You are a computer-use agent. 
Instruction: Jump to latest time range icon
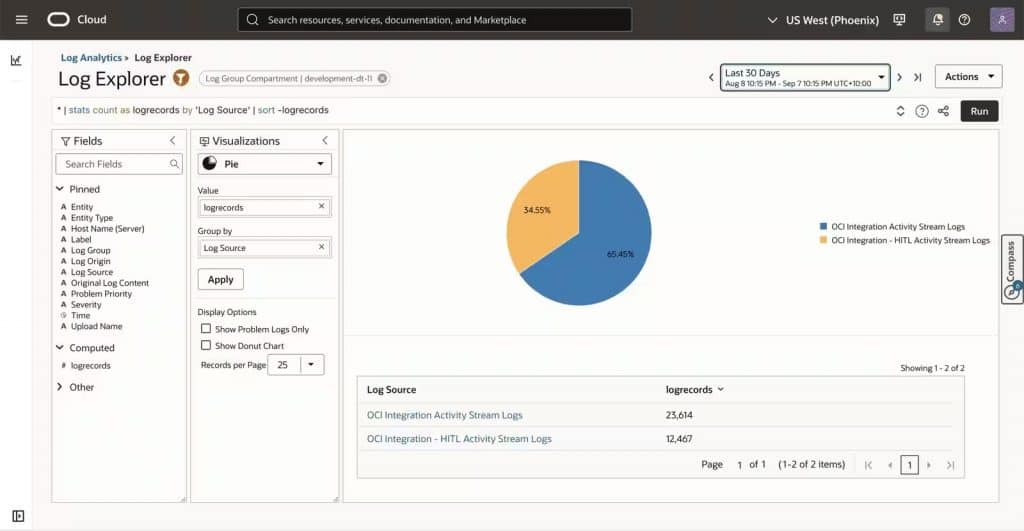(x=918, y=77)
